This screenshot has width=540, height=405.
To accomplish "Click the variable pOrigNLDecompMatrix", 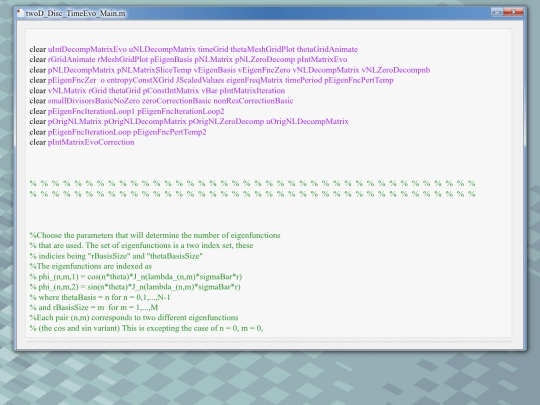I will pyautogui.click(x=145, y=122).
